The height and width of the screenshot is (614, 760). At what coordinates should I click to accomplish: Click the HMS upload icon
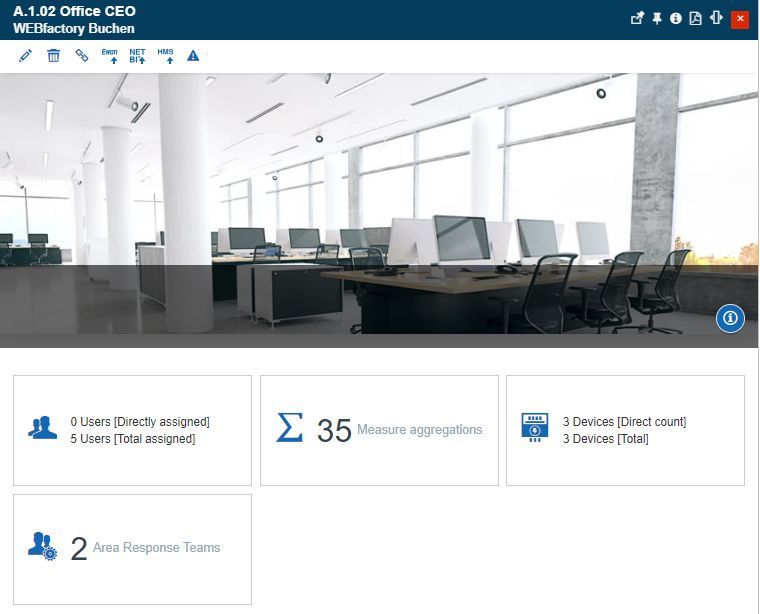pyautogui.click(x=166, y=56)
